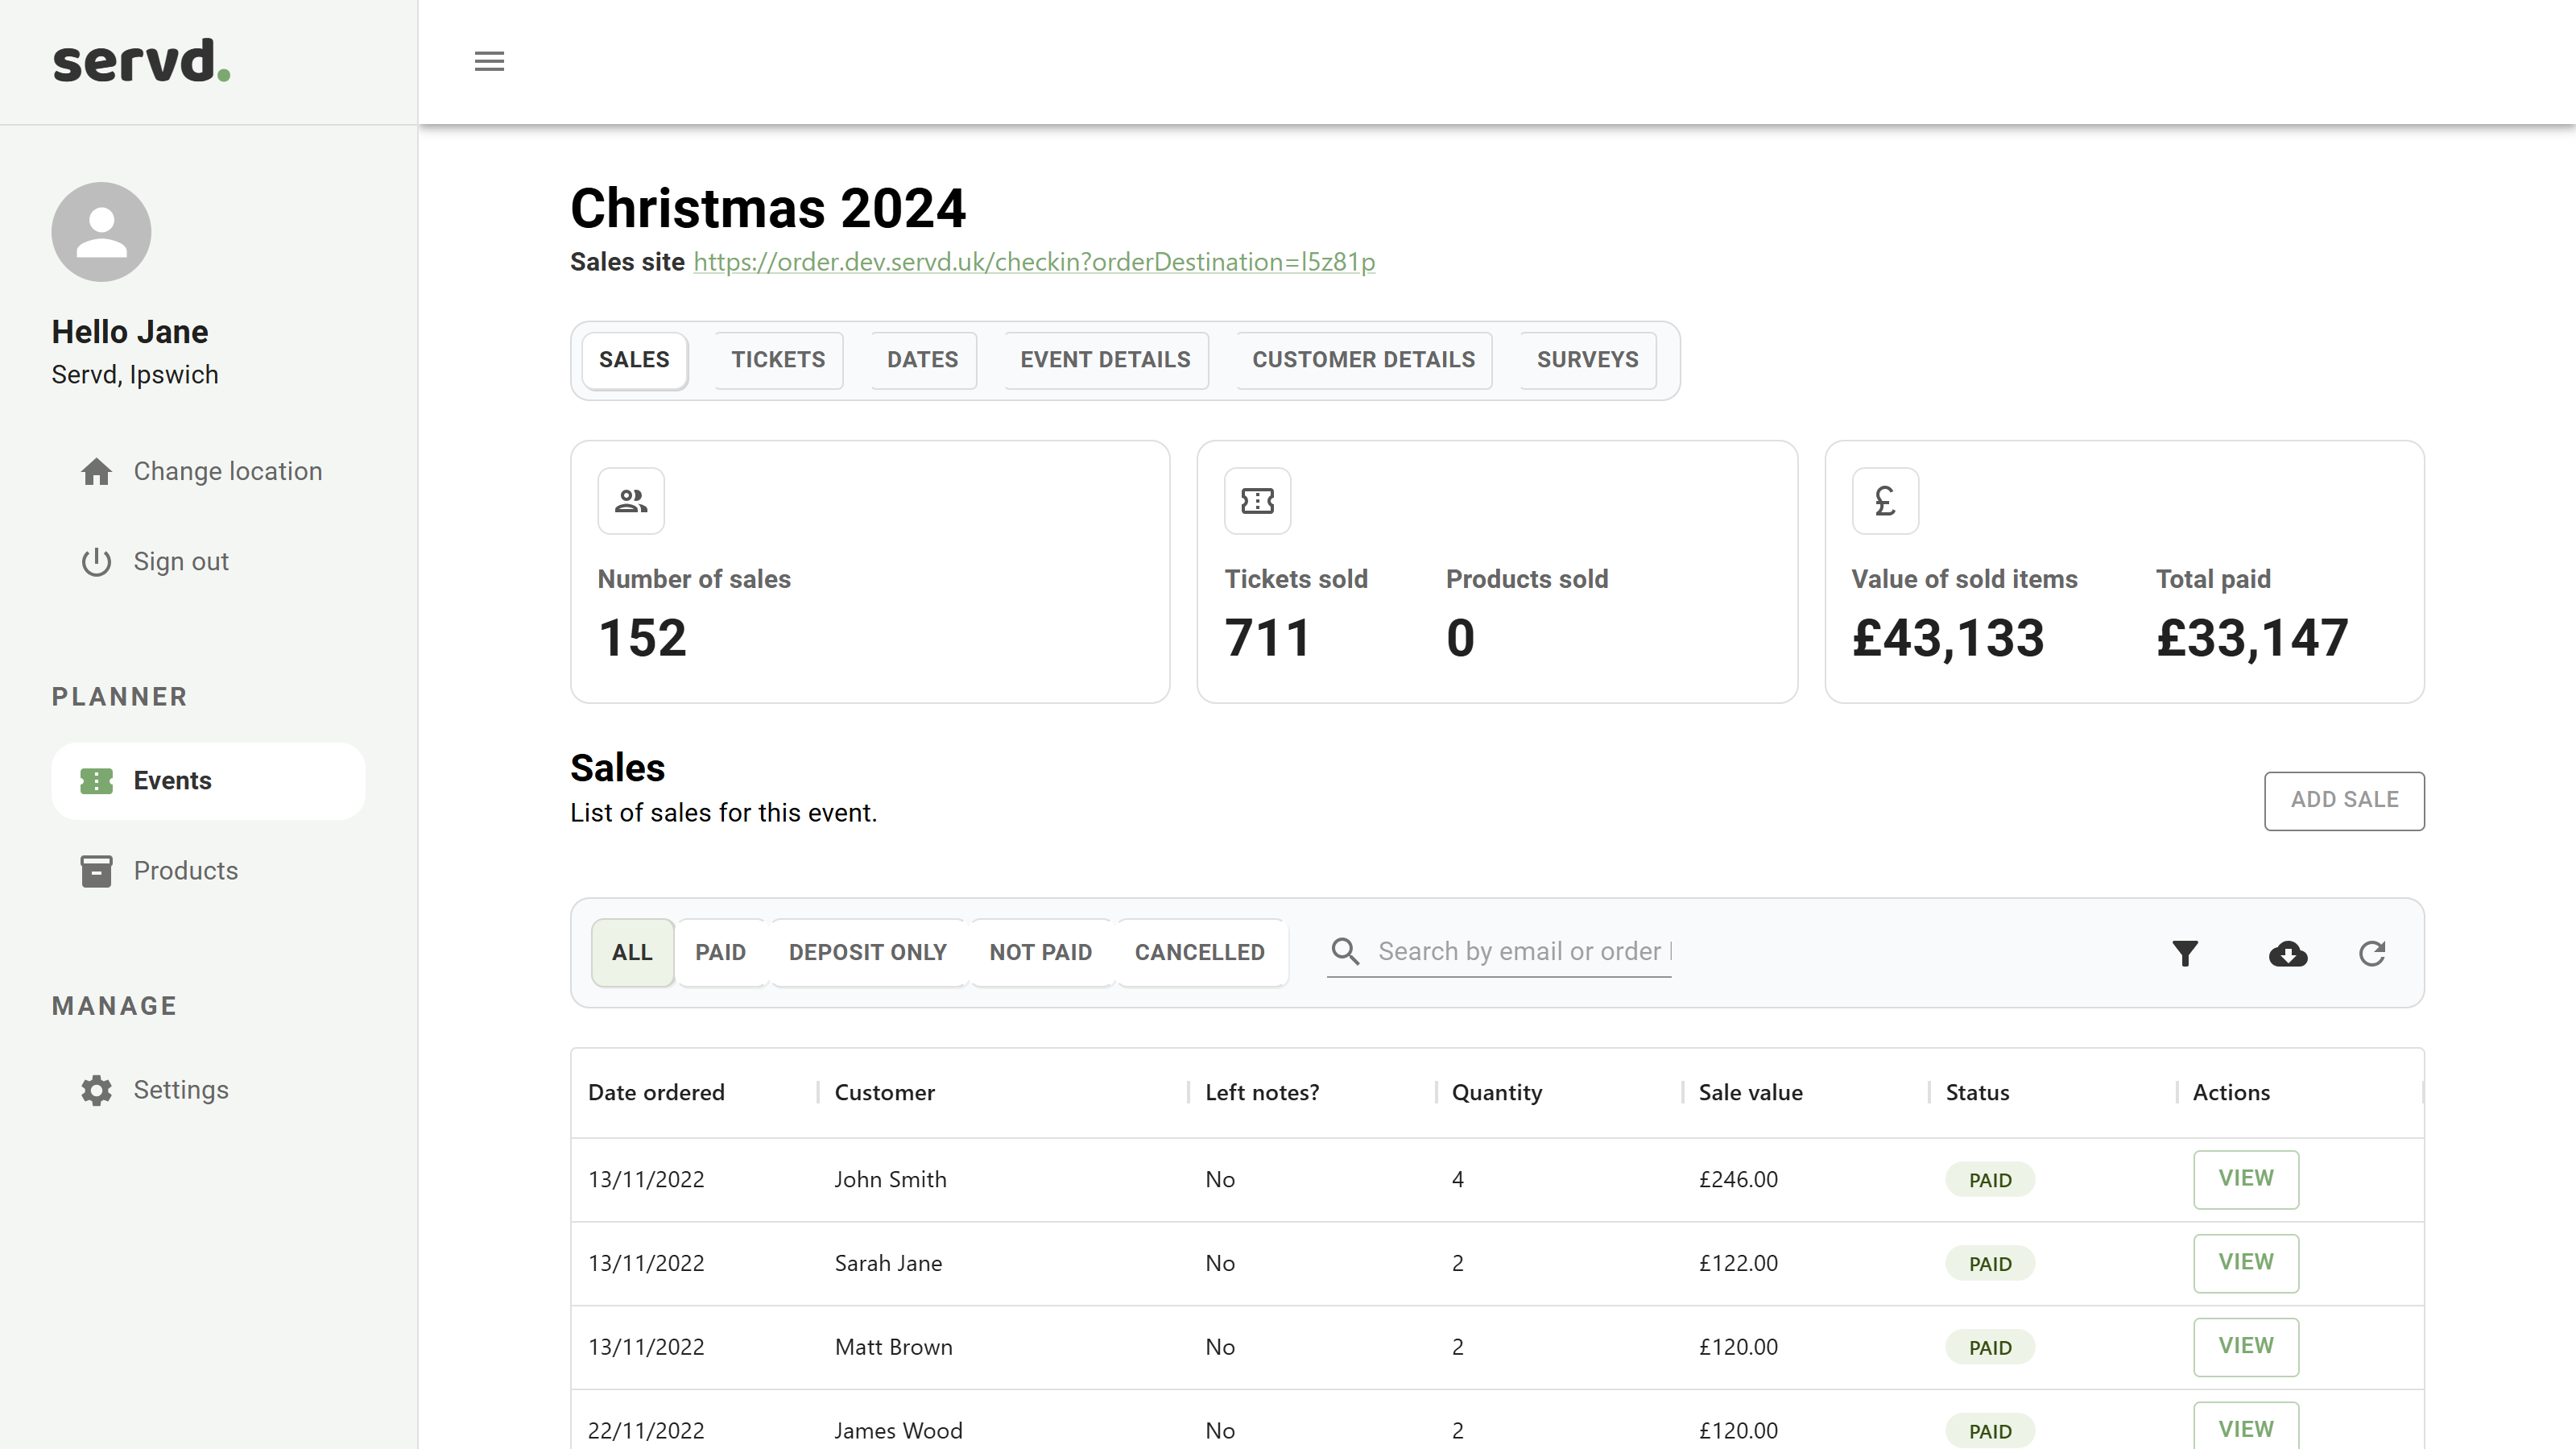Select the All sales filter
This screenshot has height=1449, width=2576.
(x=632, y=953)
